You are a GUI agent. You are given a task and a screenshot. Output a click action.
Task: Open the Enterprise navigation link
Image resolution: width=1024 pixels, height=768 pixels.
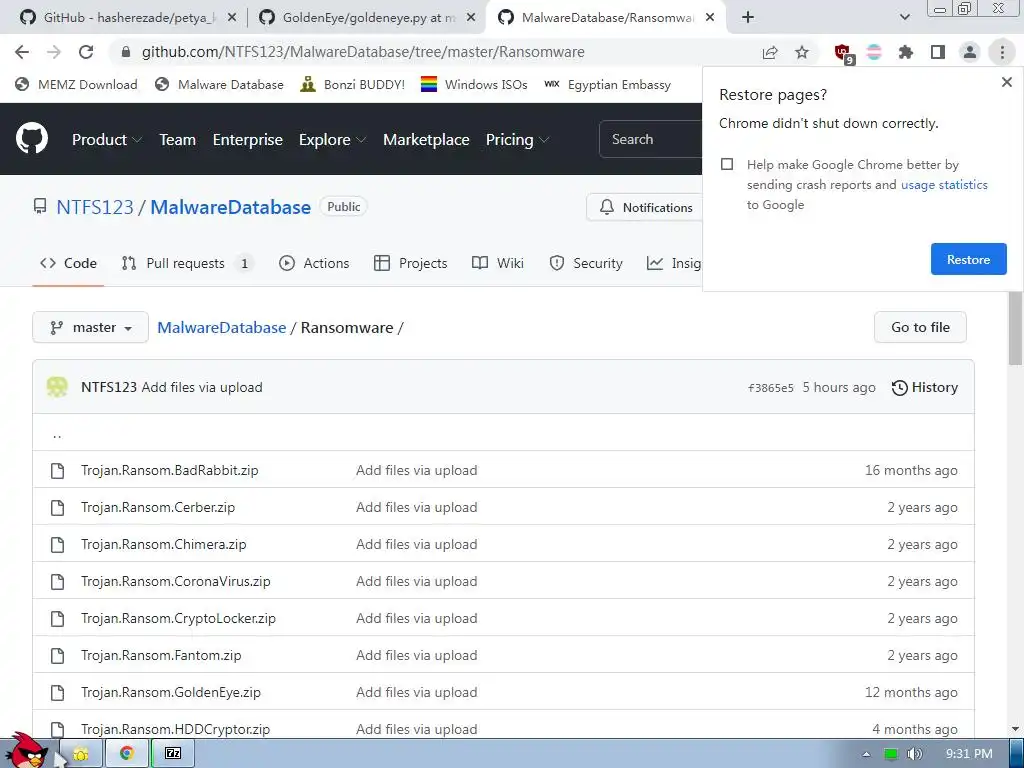coord(248,140)
